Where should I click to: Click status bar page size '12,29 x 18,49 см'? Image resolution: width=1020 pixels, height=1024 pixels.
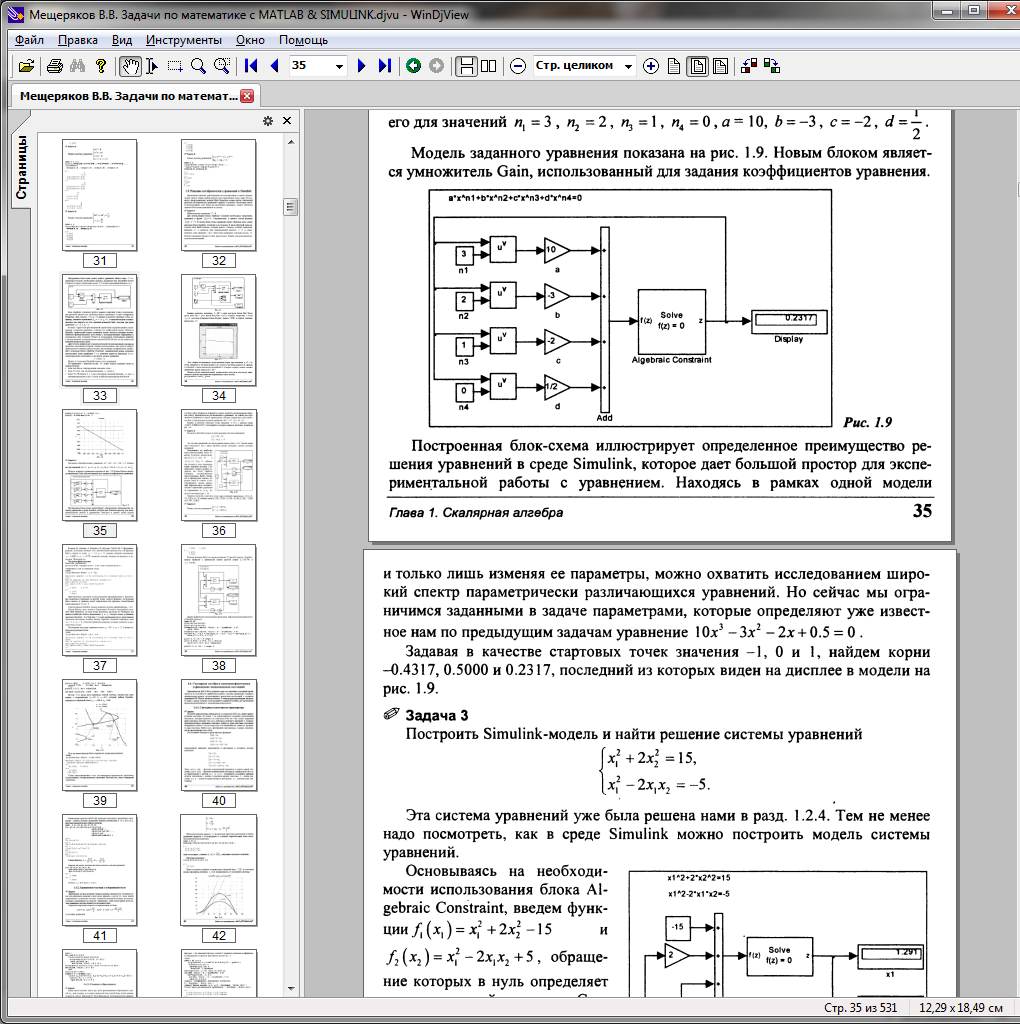(x=961, y=1008)
